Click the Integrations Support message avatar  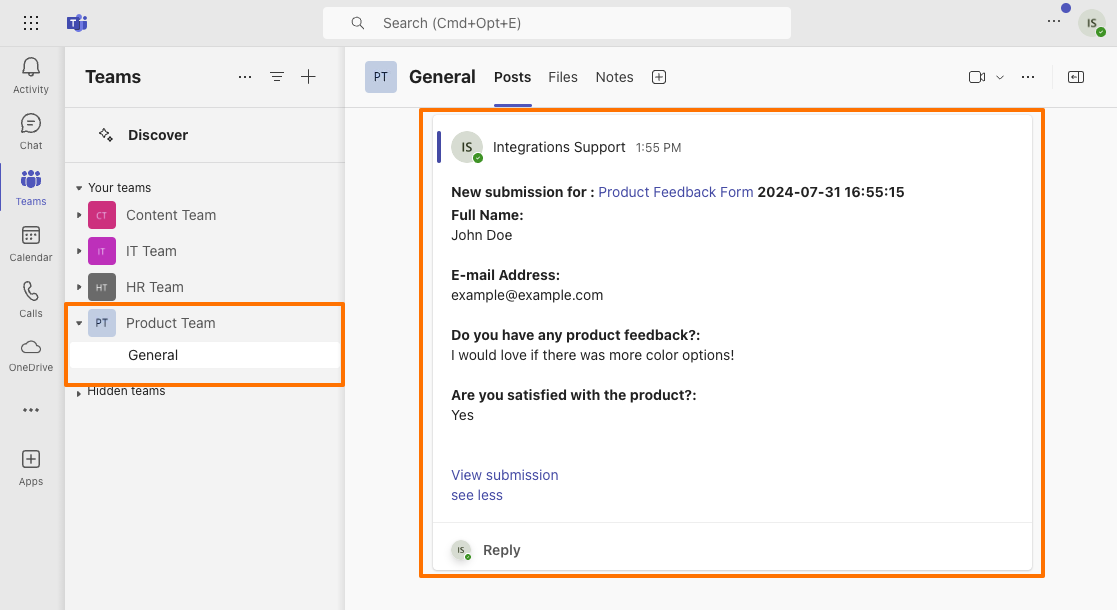point(467,148)
